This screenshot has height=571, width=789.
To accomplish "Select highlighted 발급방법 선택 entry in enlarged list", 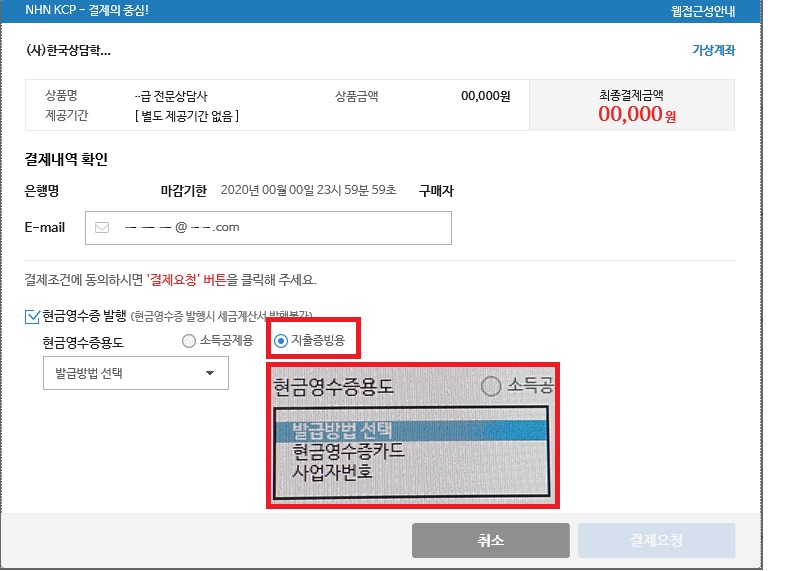I will (342, 431).
